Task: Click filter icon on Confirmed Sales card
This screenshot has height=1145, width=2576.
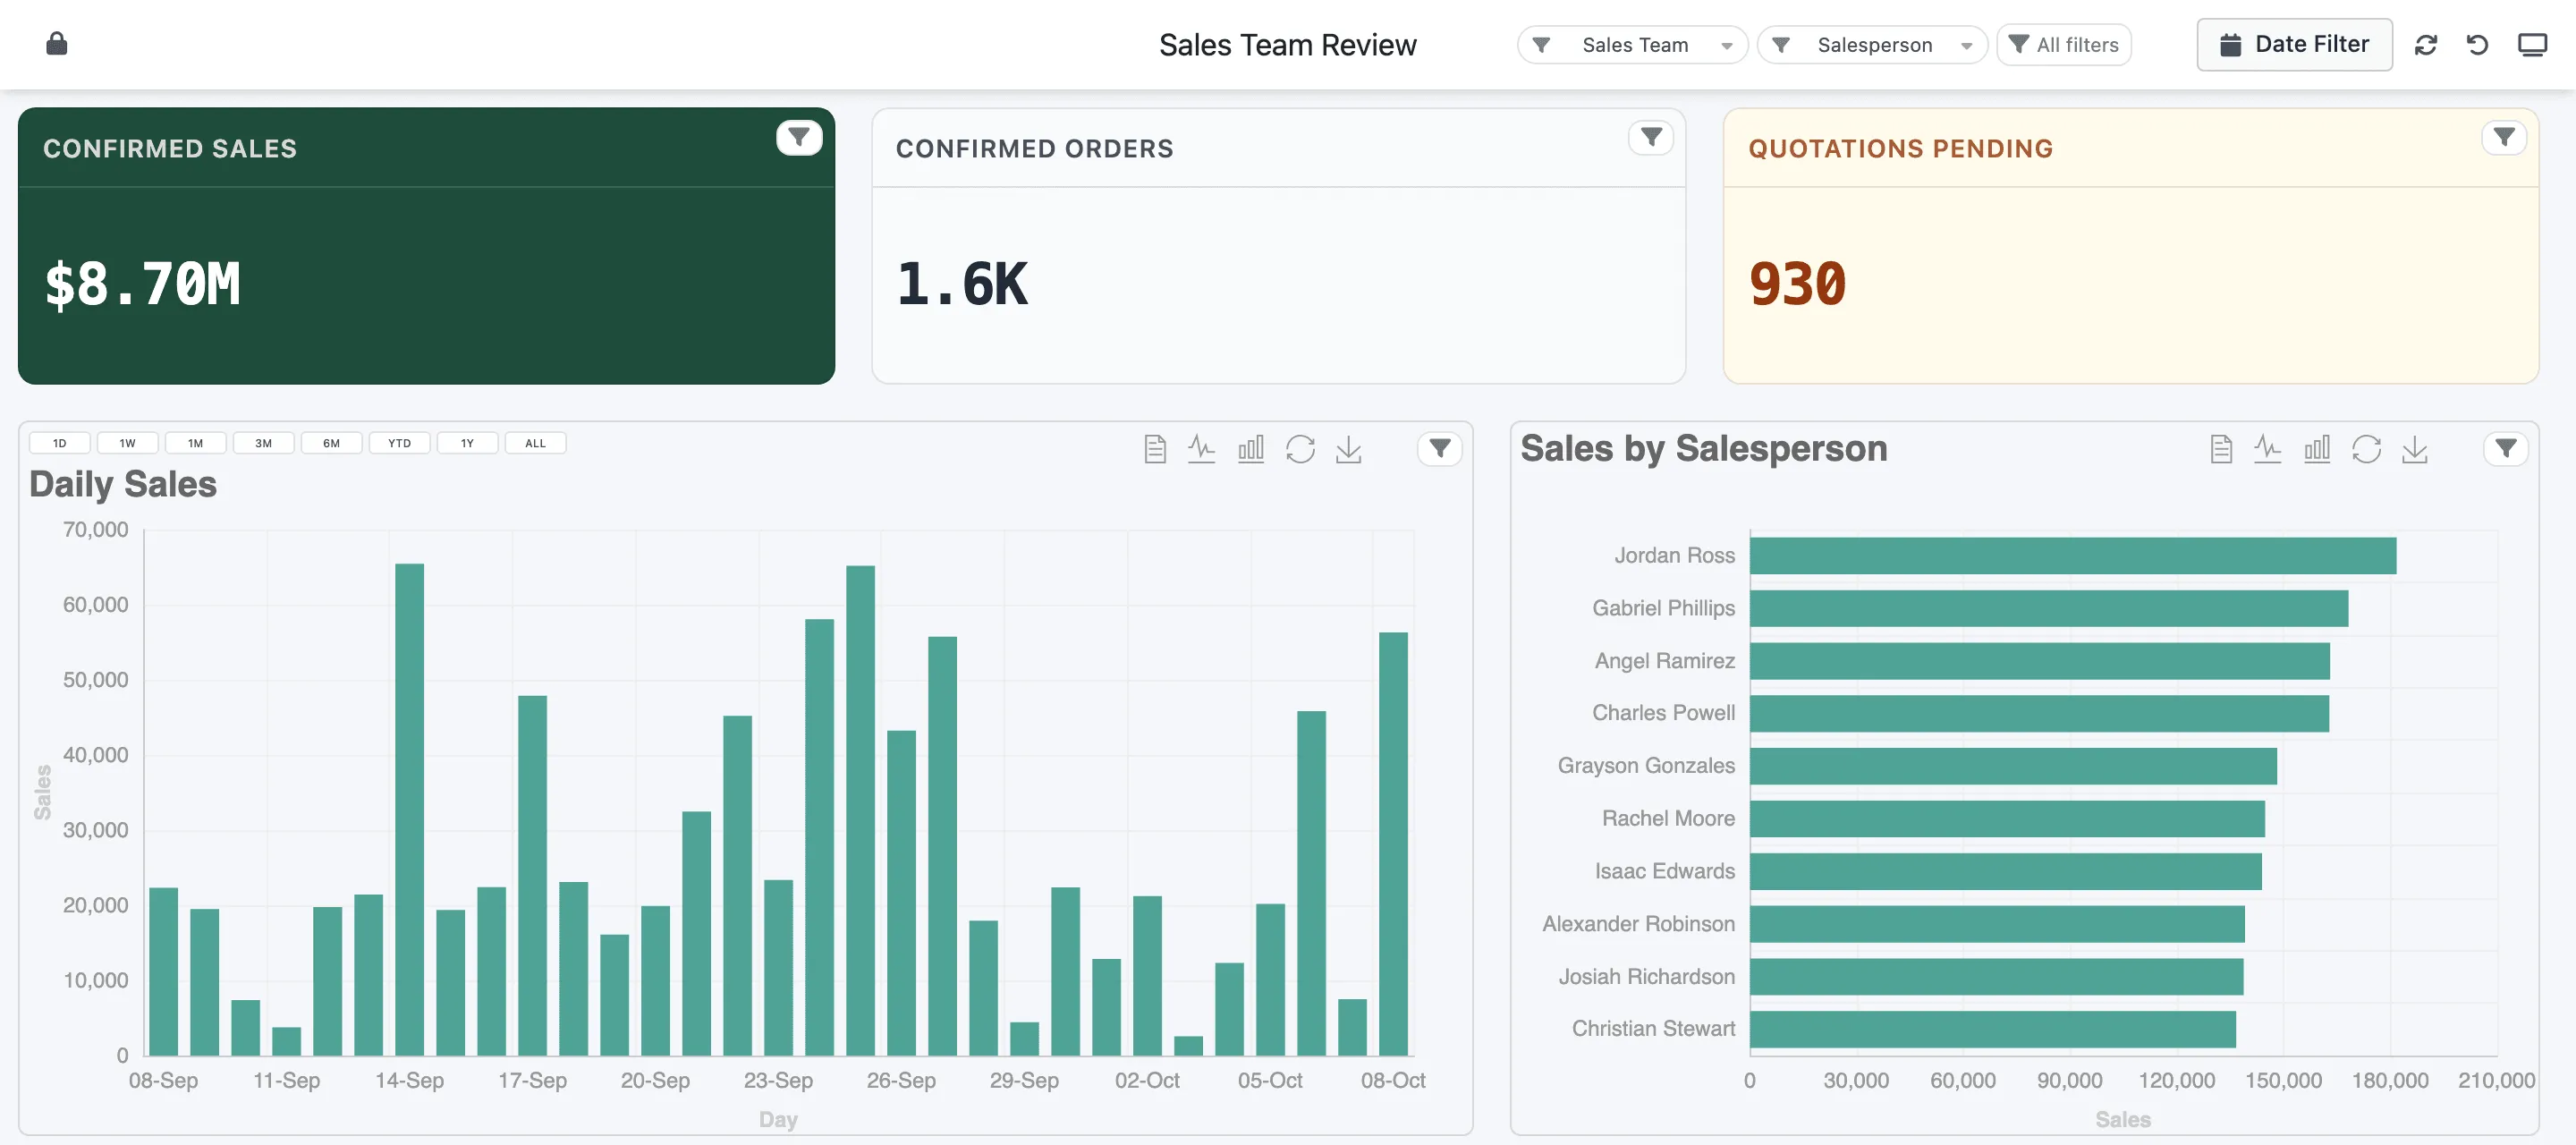Action: (799, 137)
